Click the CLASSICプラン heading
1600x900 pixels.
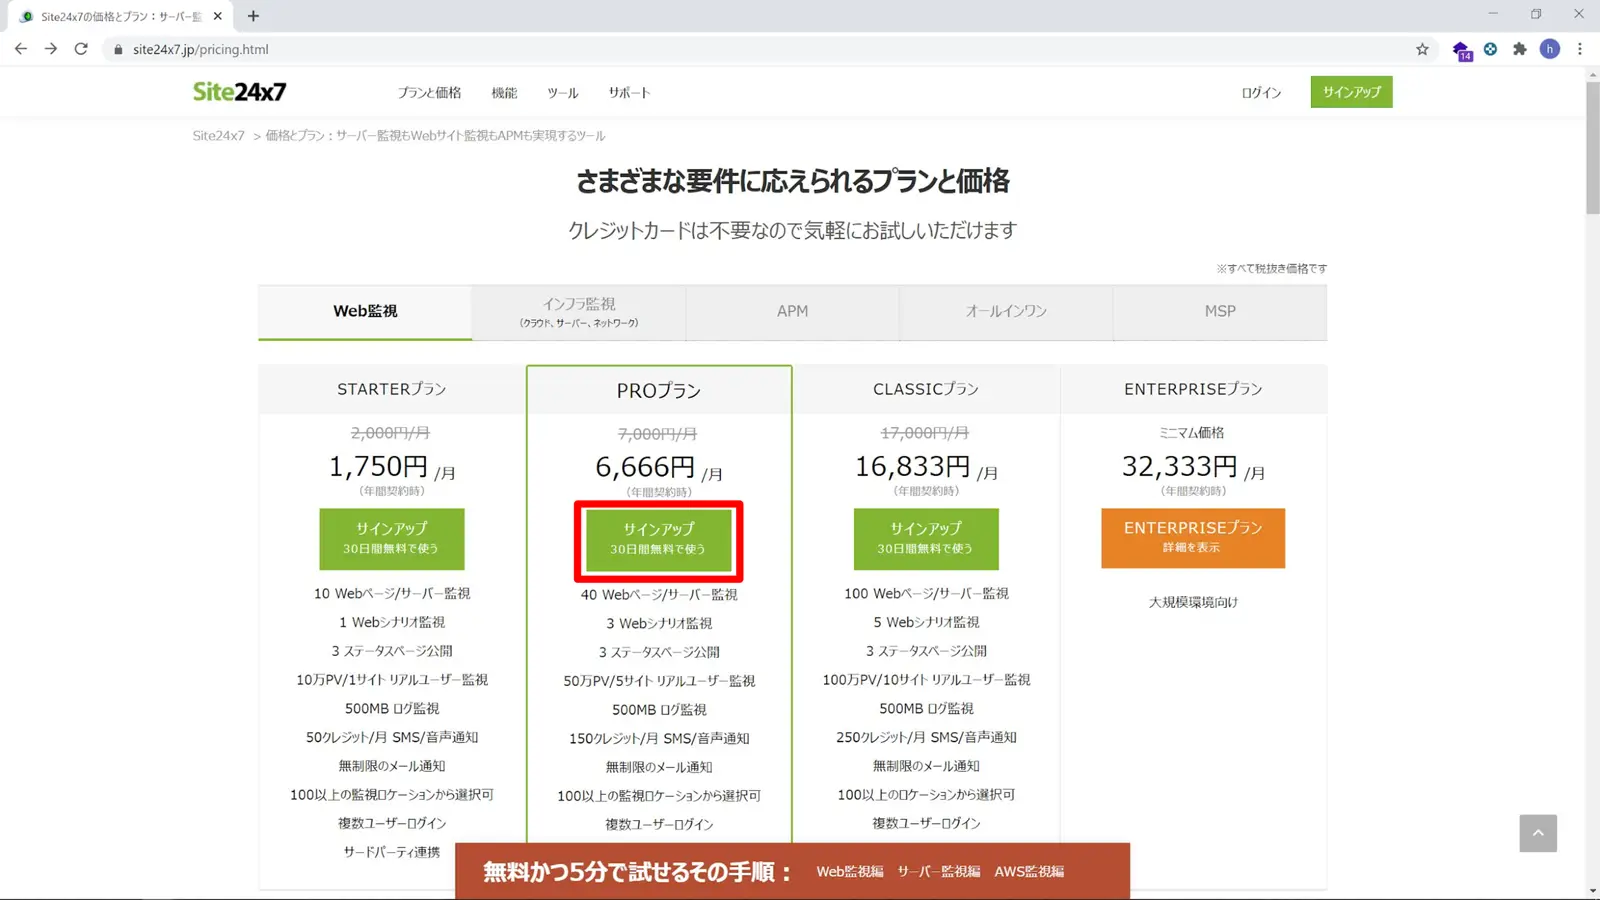click(x=926, y=389)
